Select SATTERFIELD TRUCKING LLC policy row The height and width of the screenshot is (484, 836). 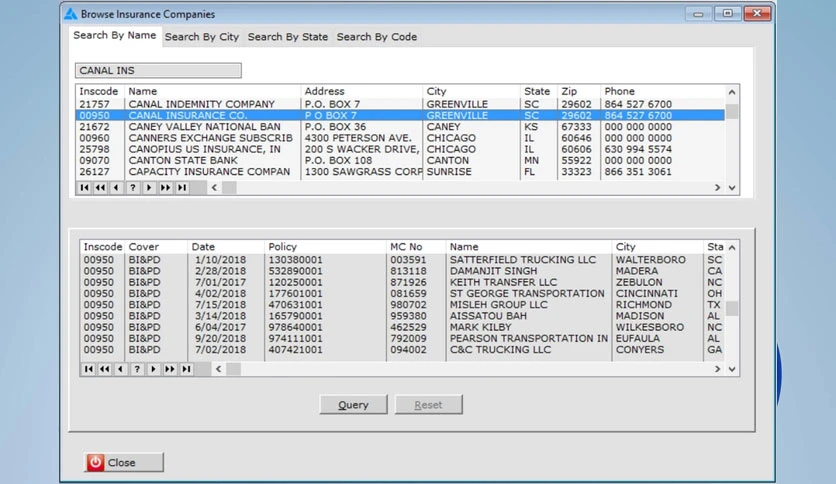pos(403,260)
